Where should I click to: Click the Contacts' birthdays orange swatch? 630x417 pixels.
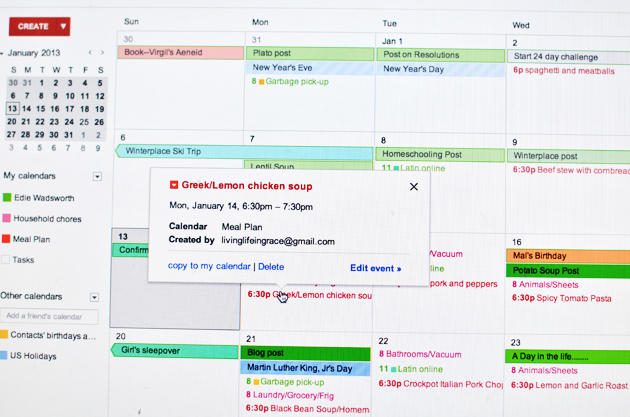4,334
